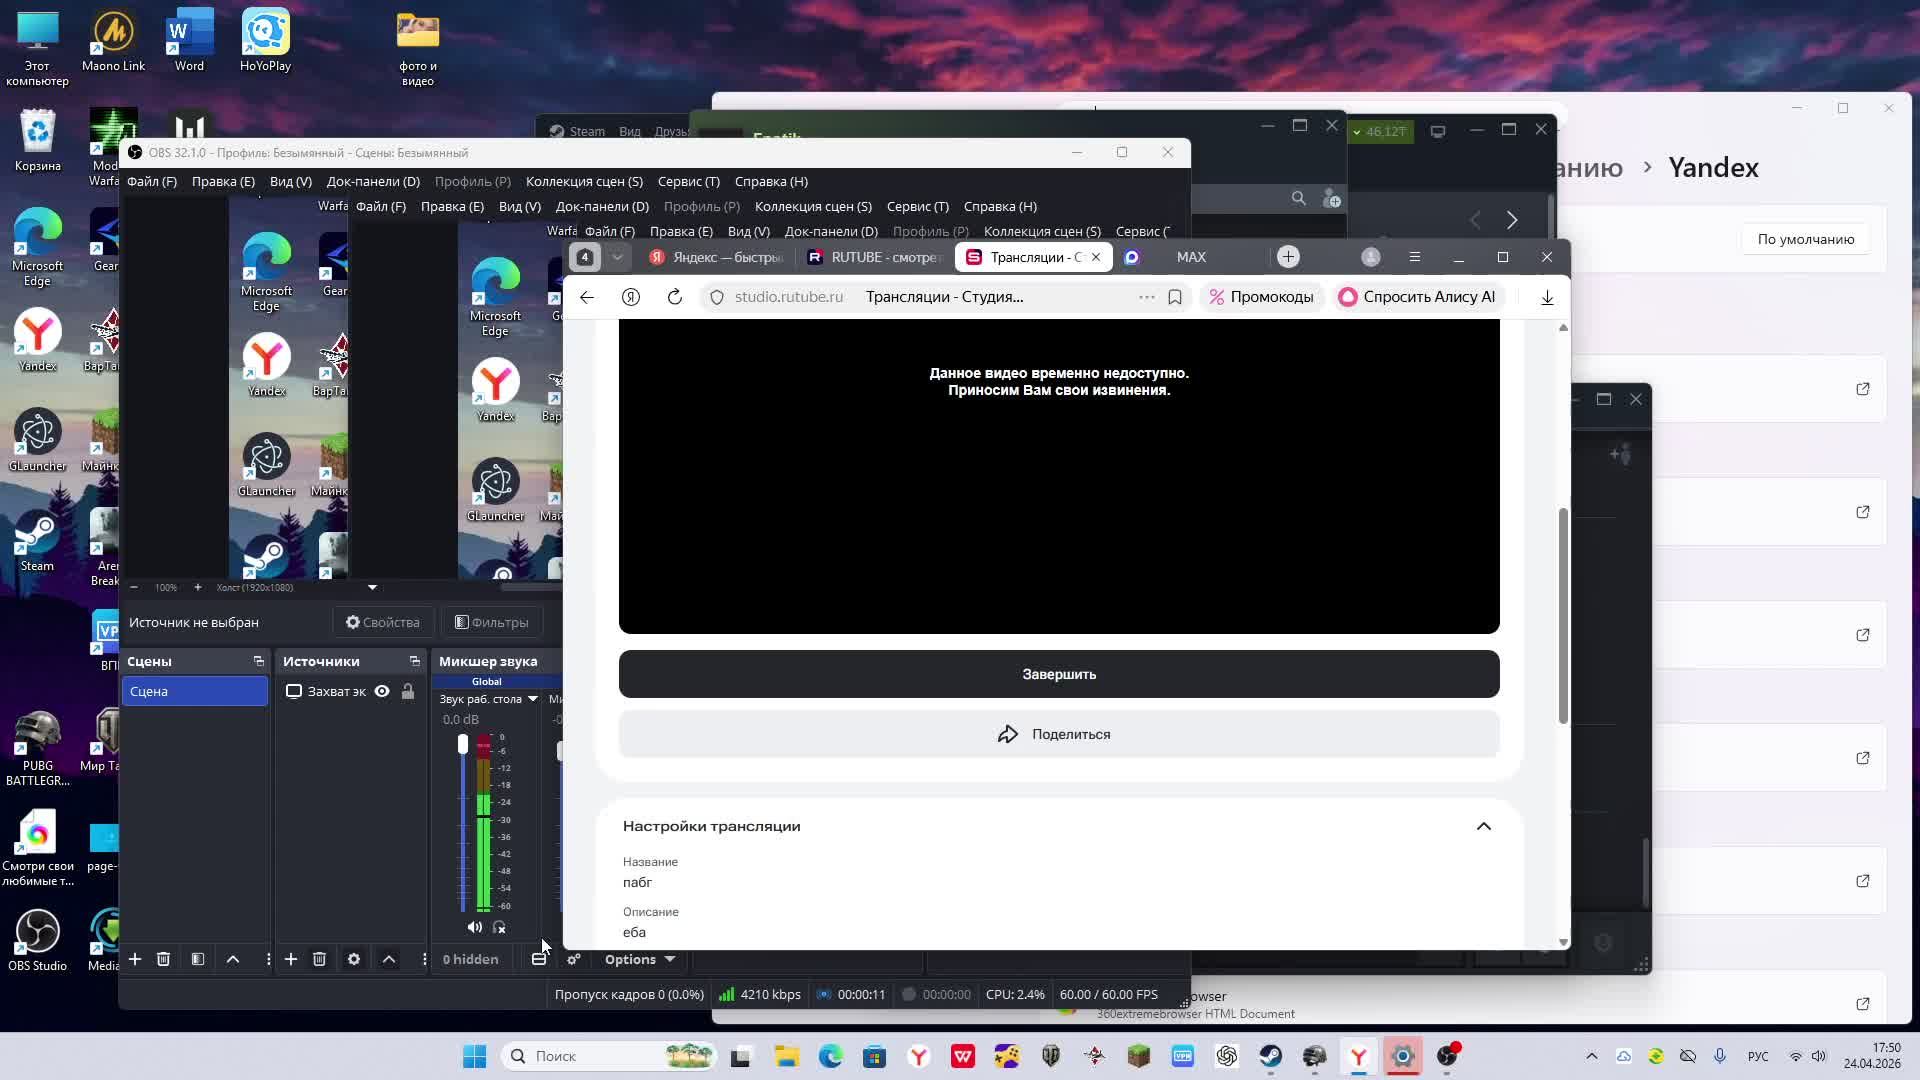The image size is (1920, 1080).
Task: Click the Поделиться share button
Action: point(1059,734)
